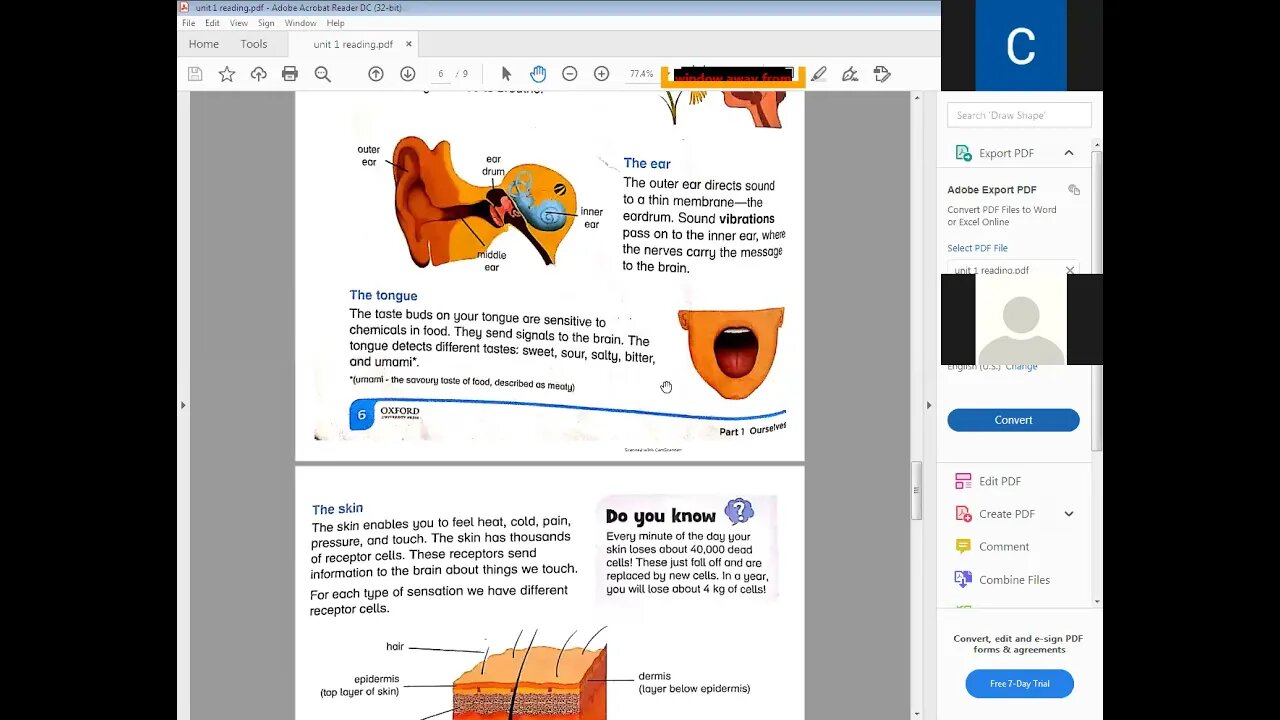This screenshot has height=720, width=1280.
Task: Open the File menu
Action: 188,23
